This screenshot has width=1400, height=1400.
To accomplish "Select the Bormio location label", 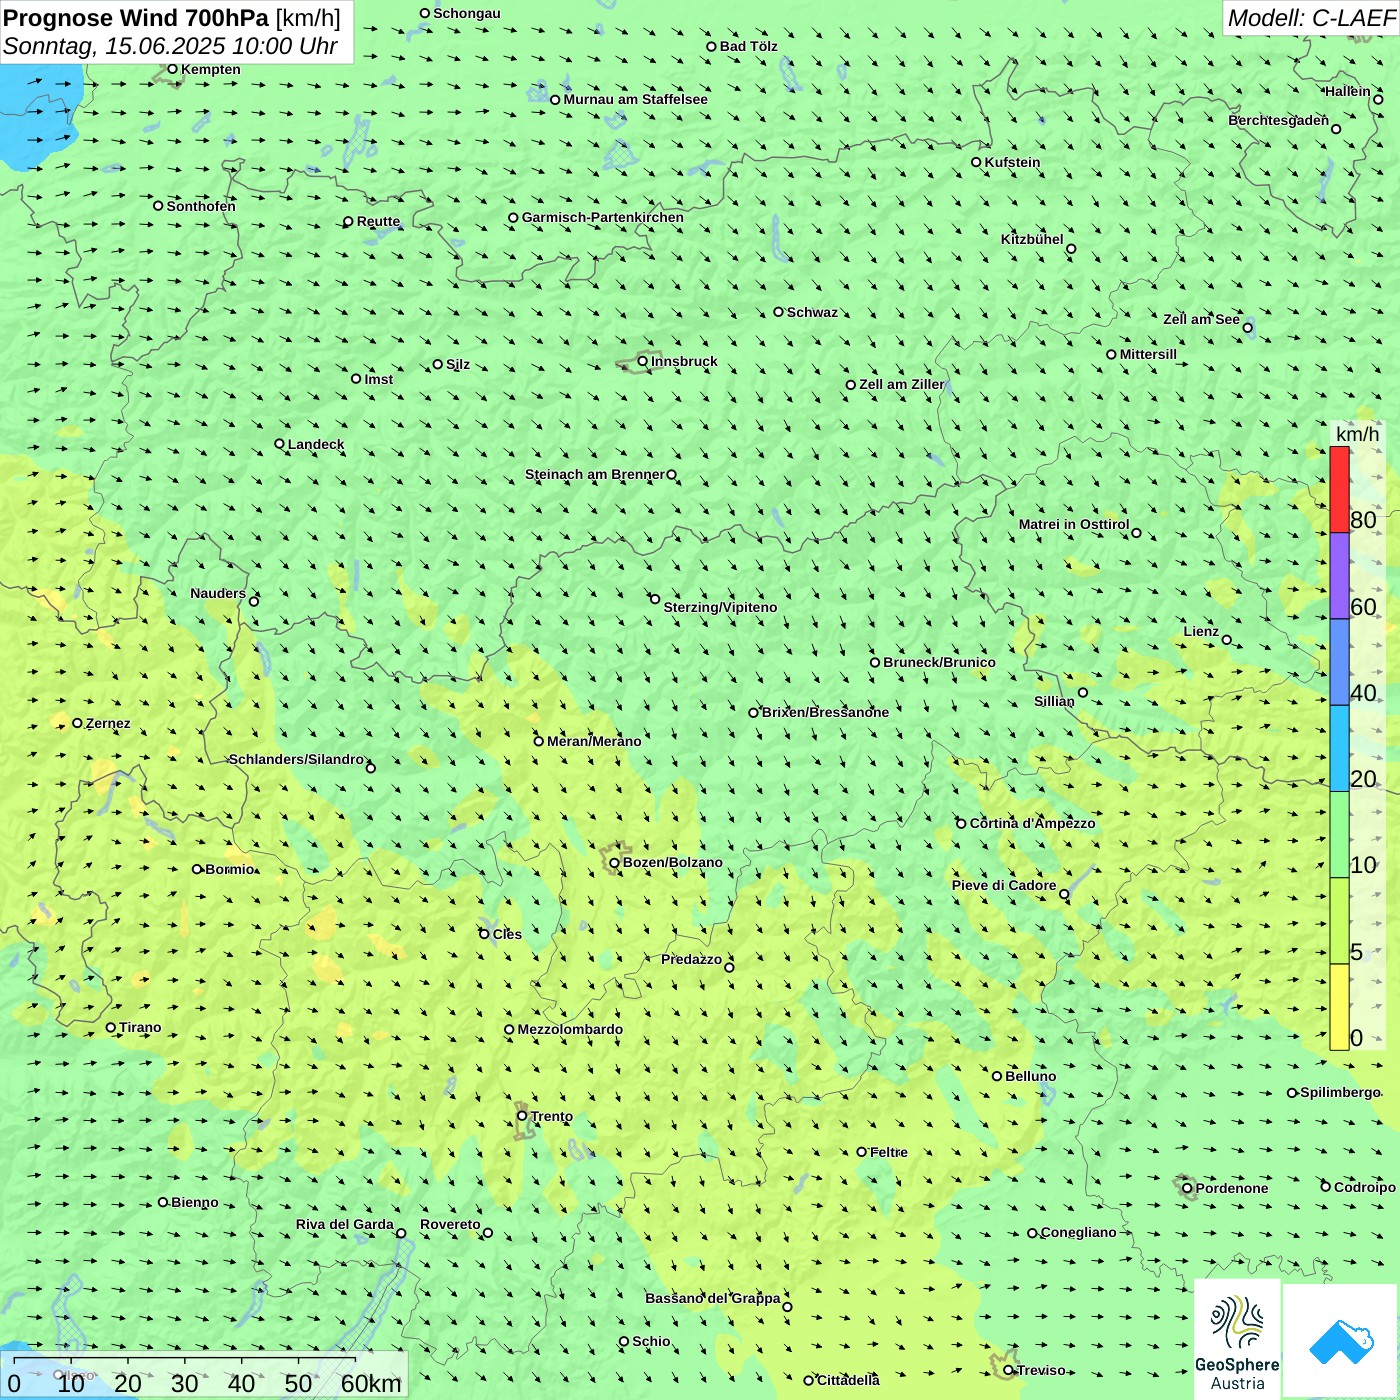I will (230, 869).
